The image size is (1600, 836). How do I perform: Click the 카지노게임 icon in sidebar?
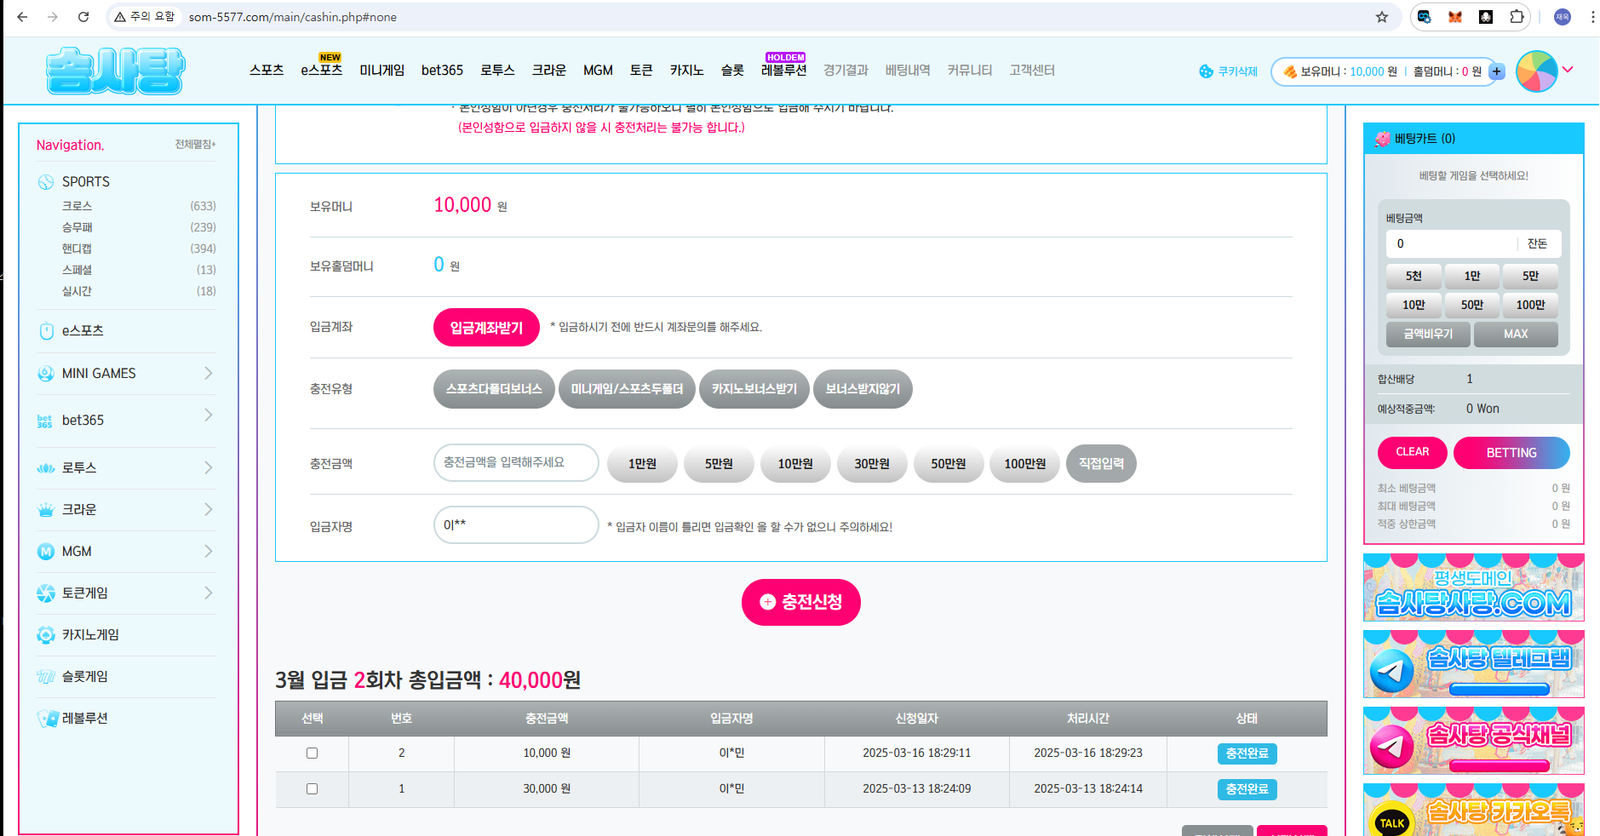pos(46,635)
